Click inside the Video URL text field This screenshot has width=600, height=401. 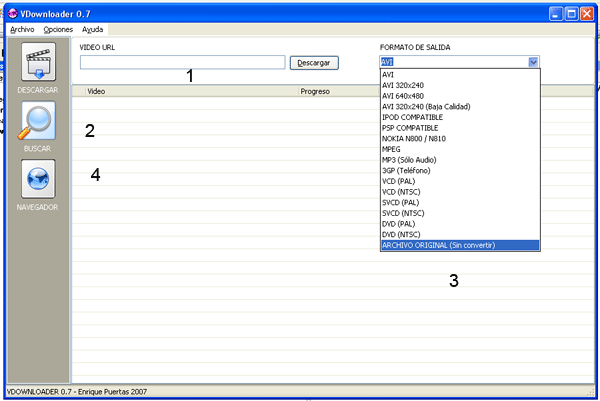182,63
